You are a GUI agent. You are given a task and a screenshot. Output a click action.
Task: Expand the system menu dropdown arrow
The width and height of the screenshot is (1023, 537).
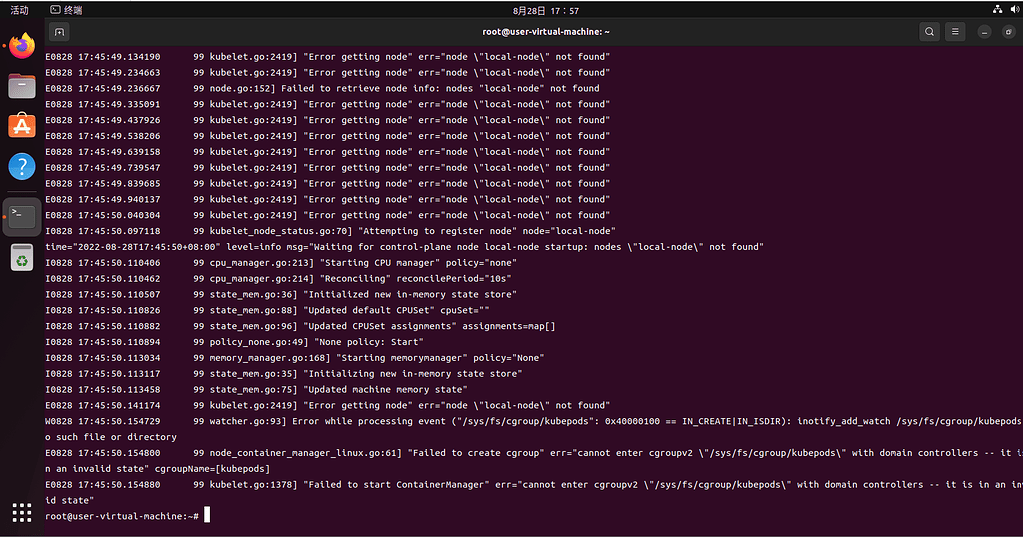click(1014, 9)
